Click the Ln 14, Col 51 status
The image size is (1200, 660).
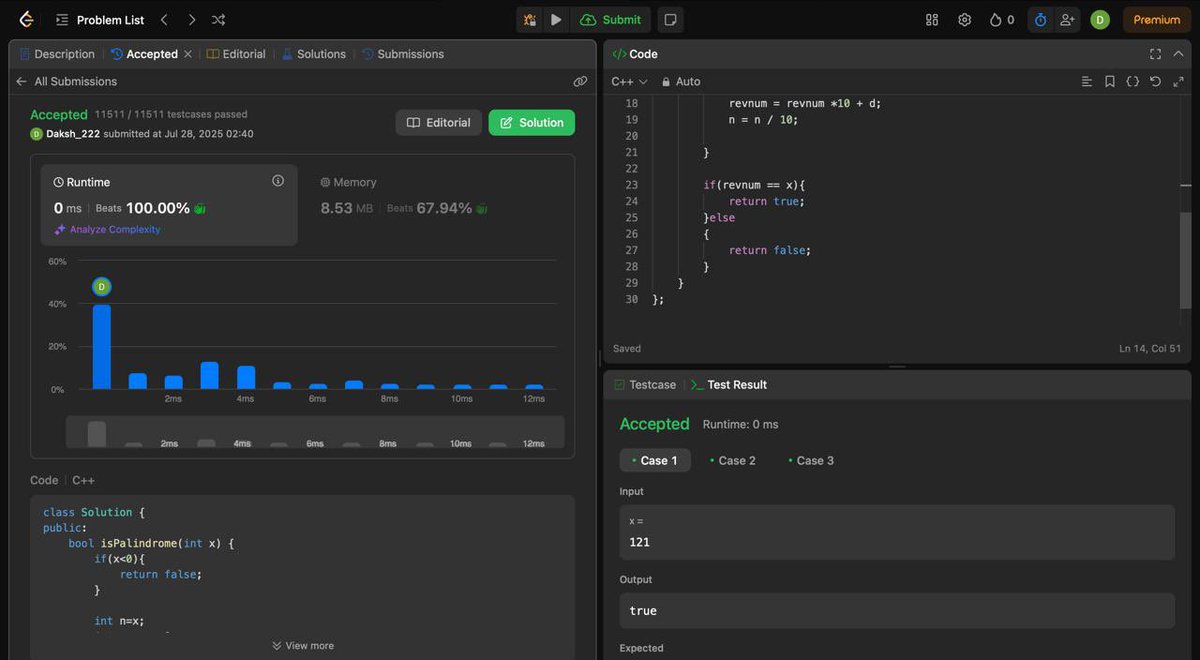pyautogui.click(x=1150, y=349)
